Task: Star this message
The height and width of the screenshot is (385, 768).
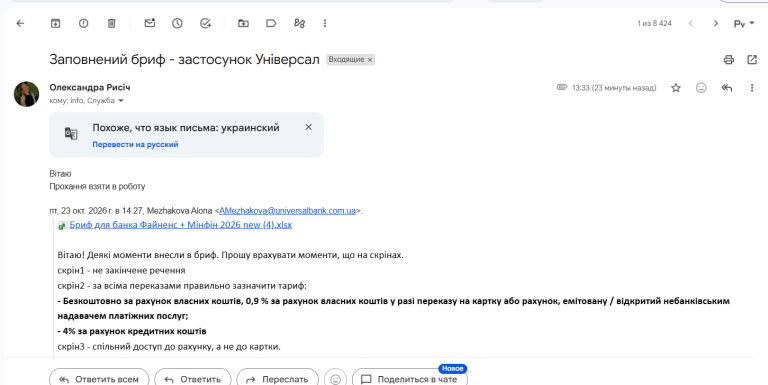Action: tap(676, 88)
